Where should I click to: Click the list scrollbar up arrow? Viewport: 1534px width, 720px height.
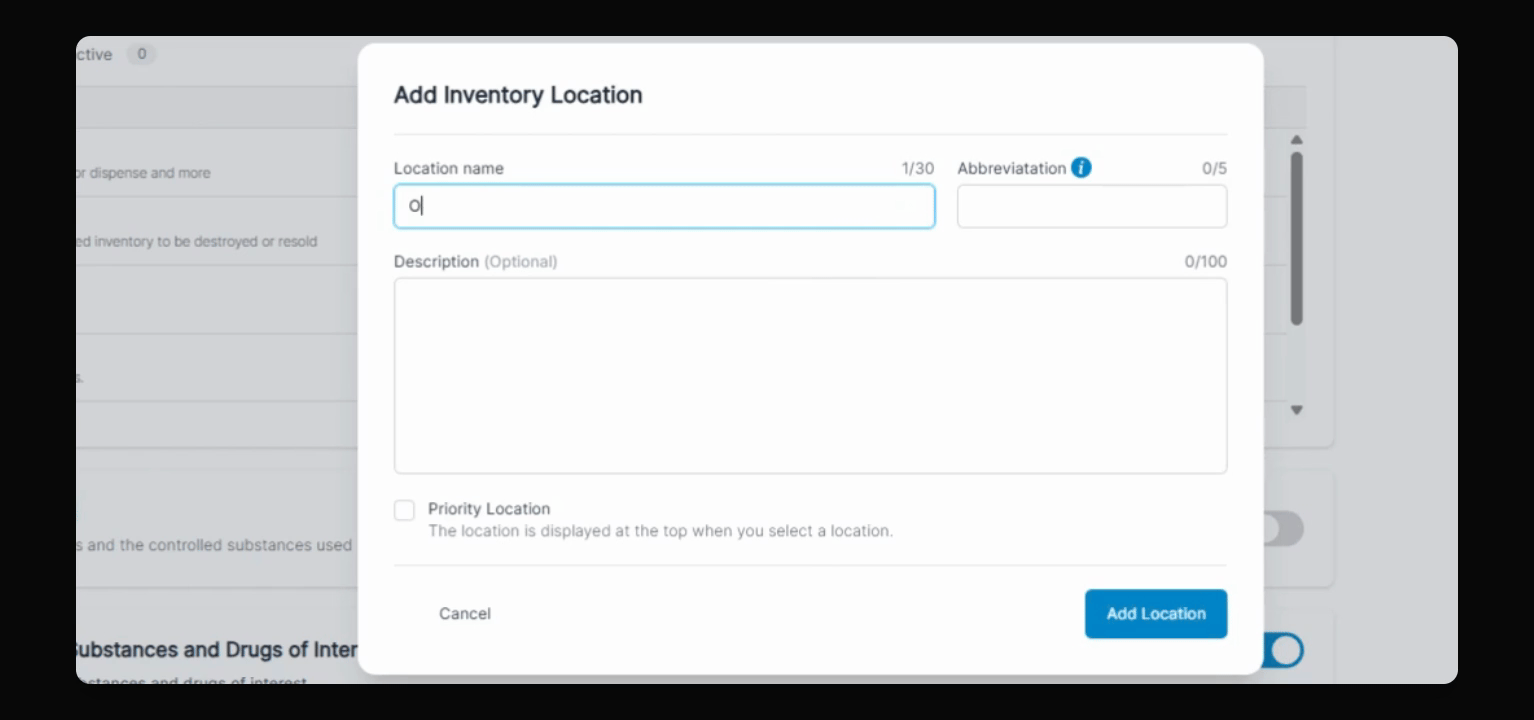[x=1297, y=140]
